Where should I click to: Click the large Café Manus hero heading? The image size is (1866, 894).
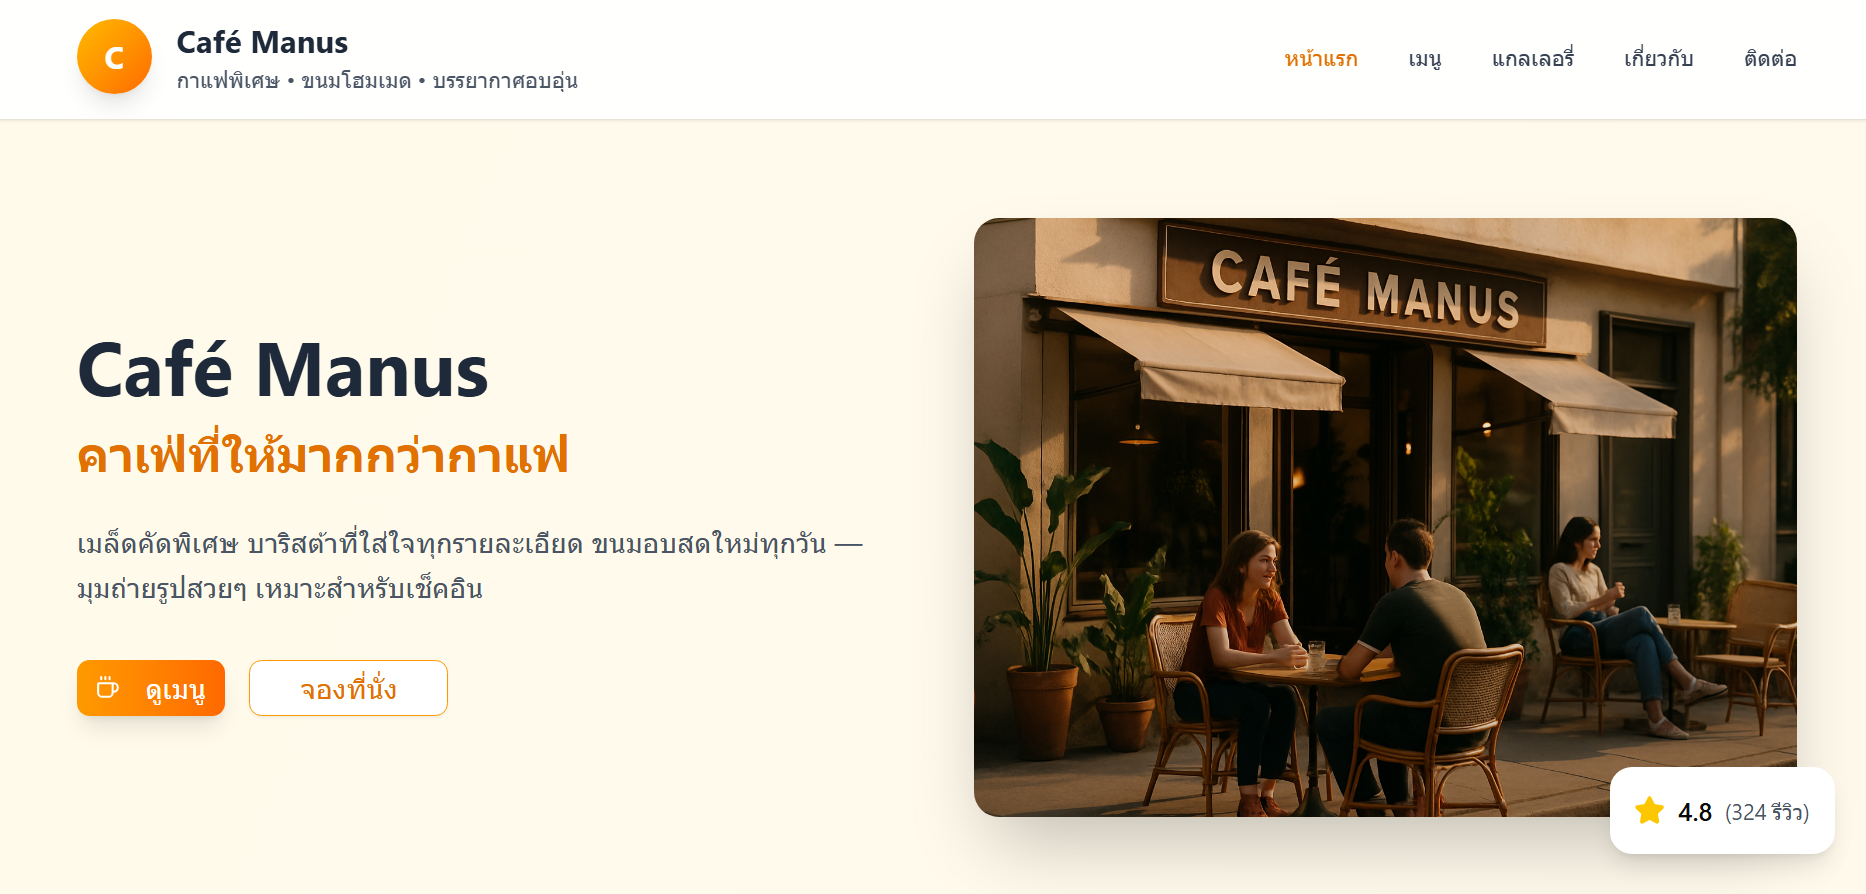point(283,370)
